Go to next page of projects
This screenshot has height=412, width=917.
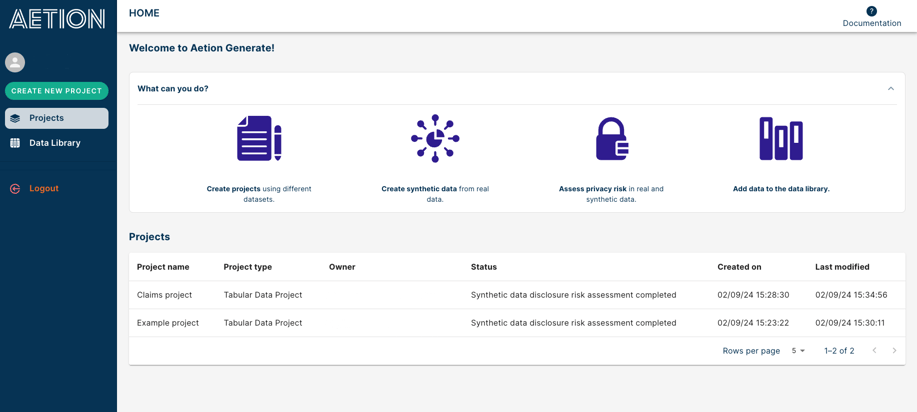pyautogui.click(x=894, y=351)
